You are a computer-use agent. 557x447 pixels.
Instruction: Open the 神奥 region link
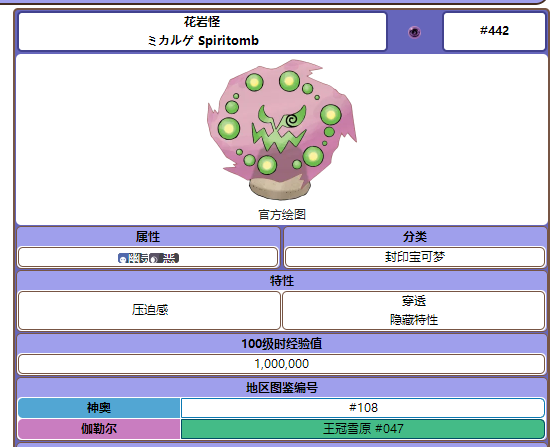99,408
